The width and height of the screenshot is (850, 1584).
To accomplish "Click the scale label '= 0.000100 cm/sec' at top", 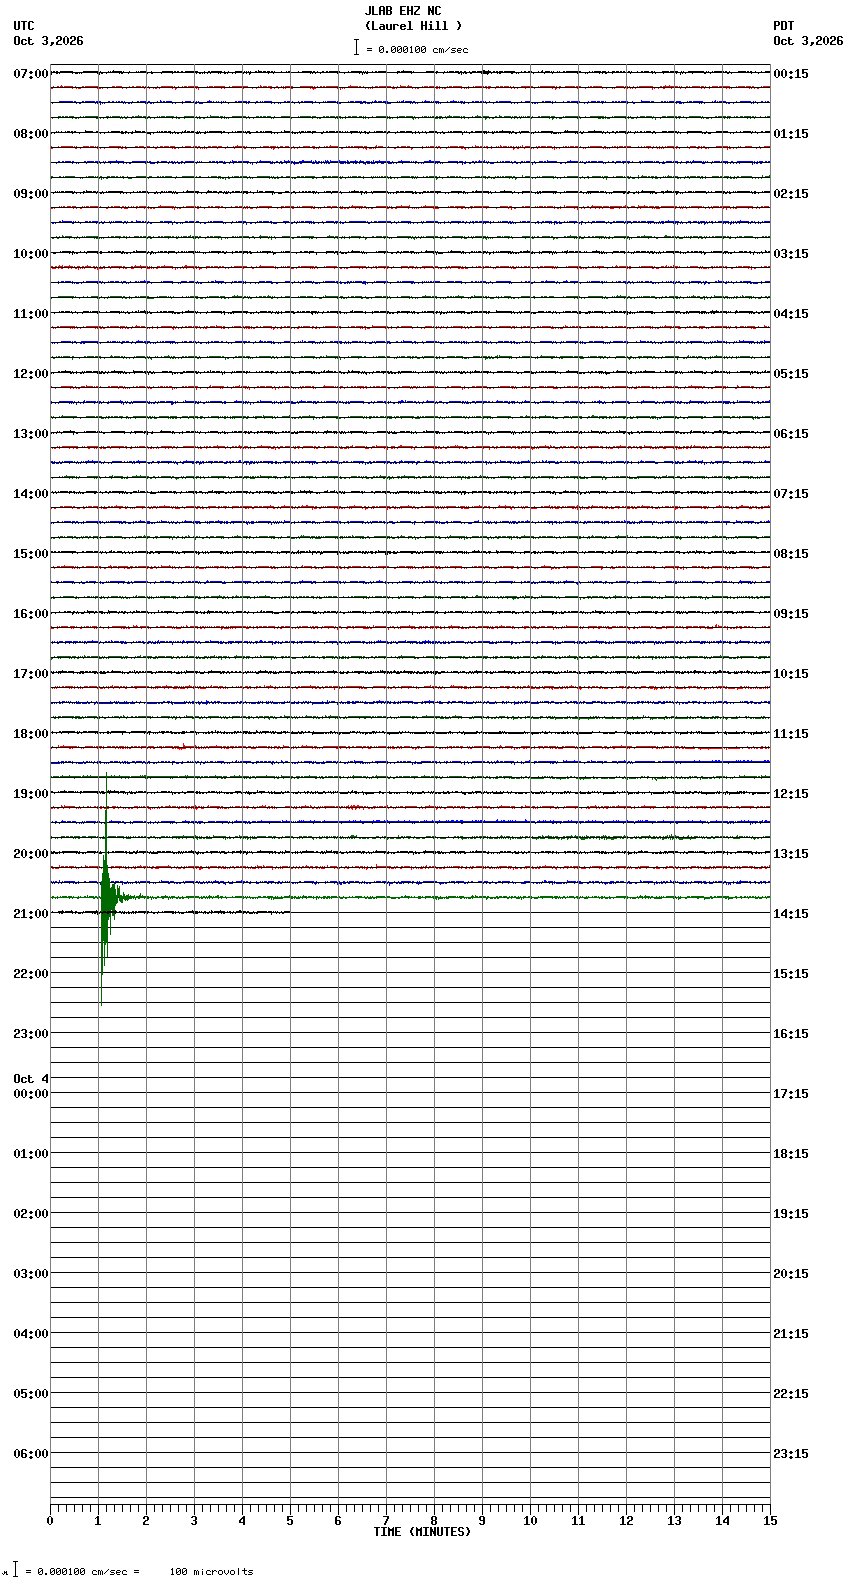I will [417, 49].
